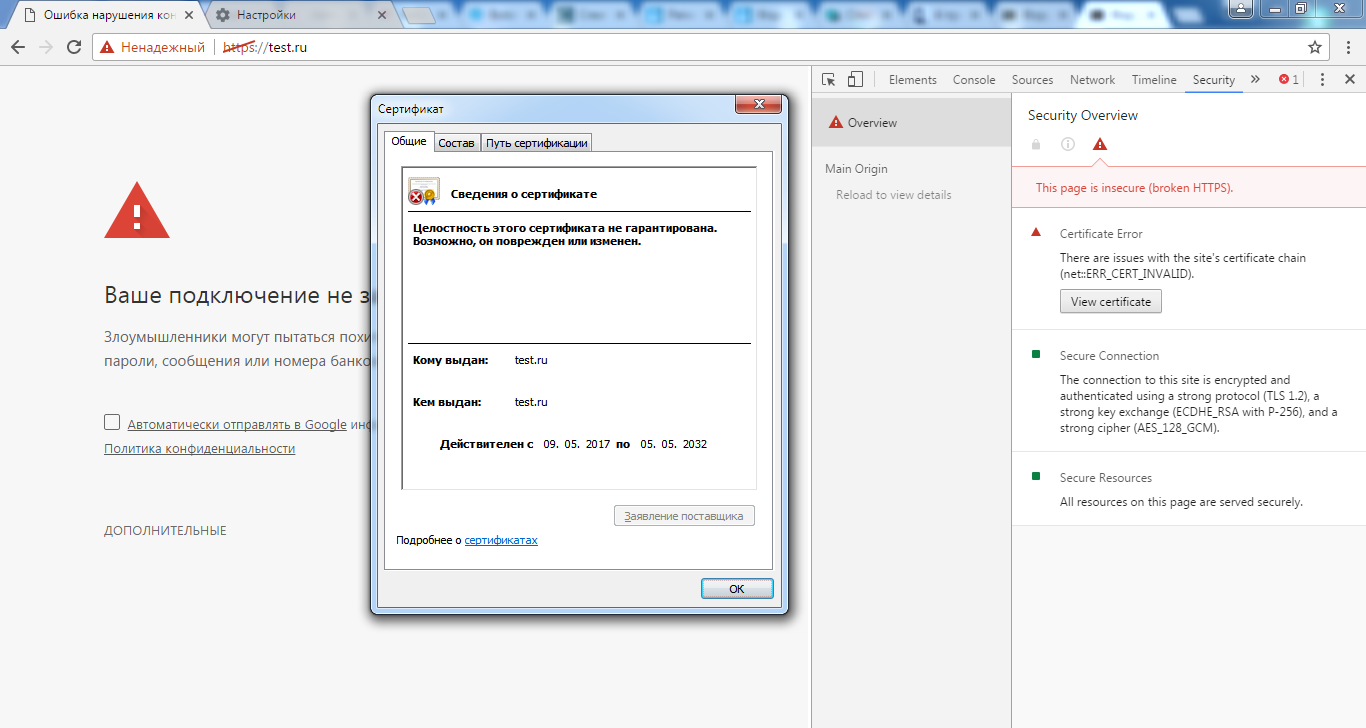Click the red warning triangle in Security Overview
Image resolution: width=1366 pixels, height=728 pixels.
click(1100, 144)
